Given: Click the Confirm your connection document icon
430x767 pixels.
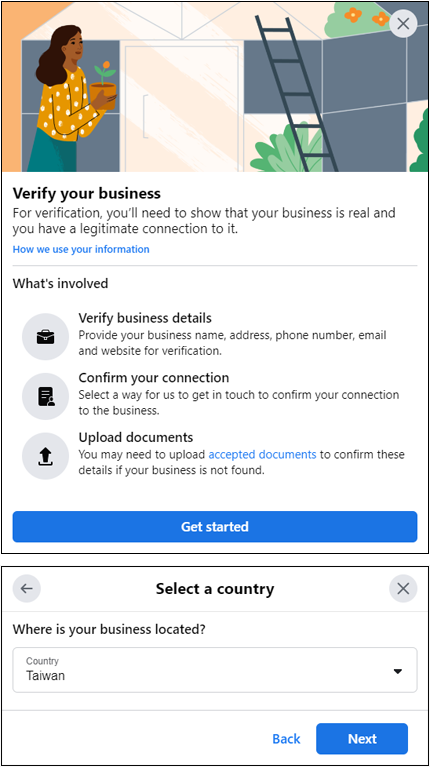Looking at the screenshot, I should [x=45, y=396].
